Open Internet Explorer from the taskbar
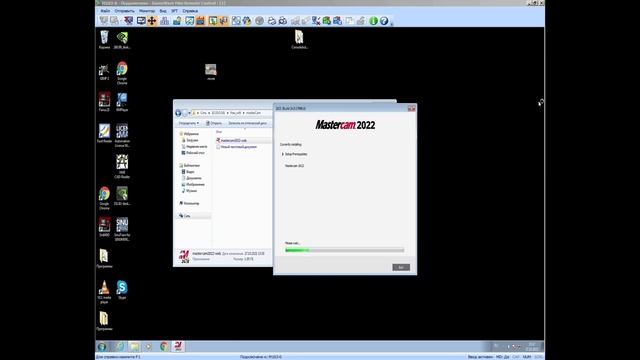The height and width of the screenshot is (360, 640). 119,347
